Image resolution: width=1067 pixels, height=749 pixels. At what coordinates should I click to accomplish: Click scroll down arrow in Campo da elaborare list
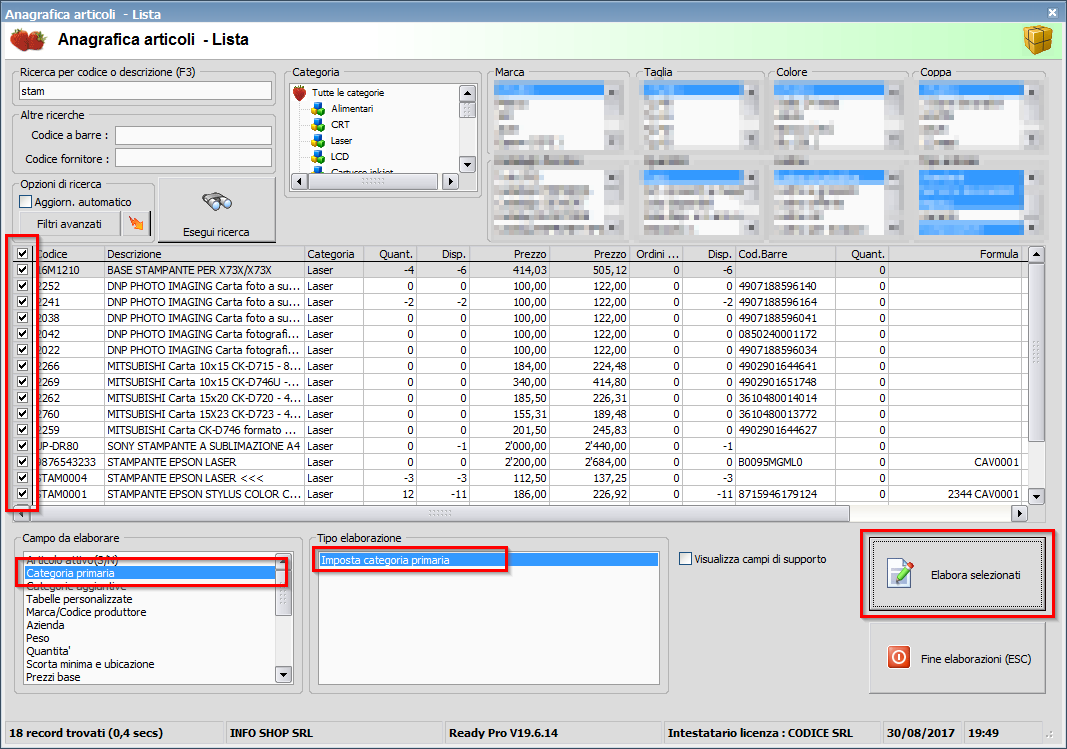point(284,675)
